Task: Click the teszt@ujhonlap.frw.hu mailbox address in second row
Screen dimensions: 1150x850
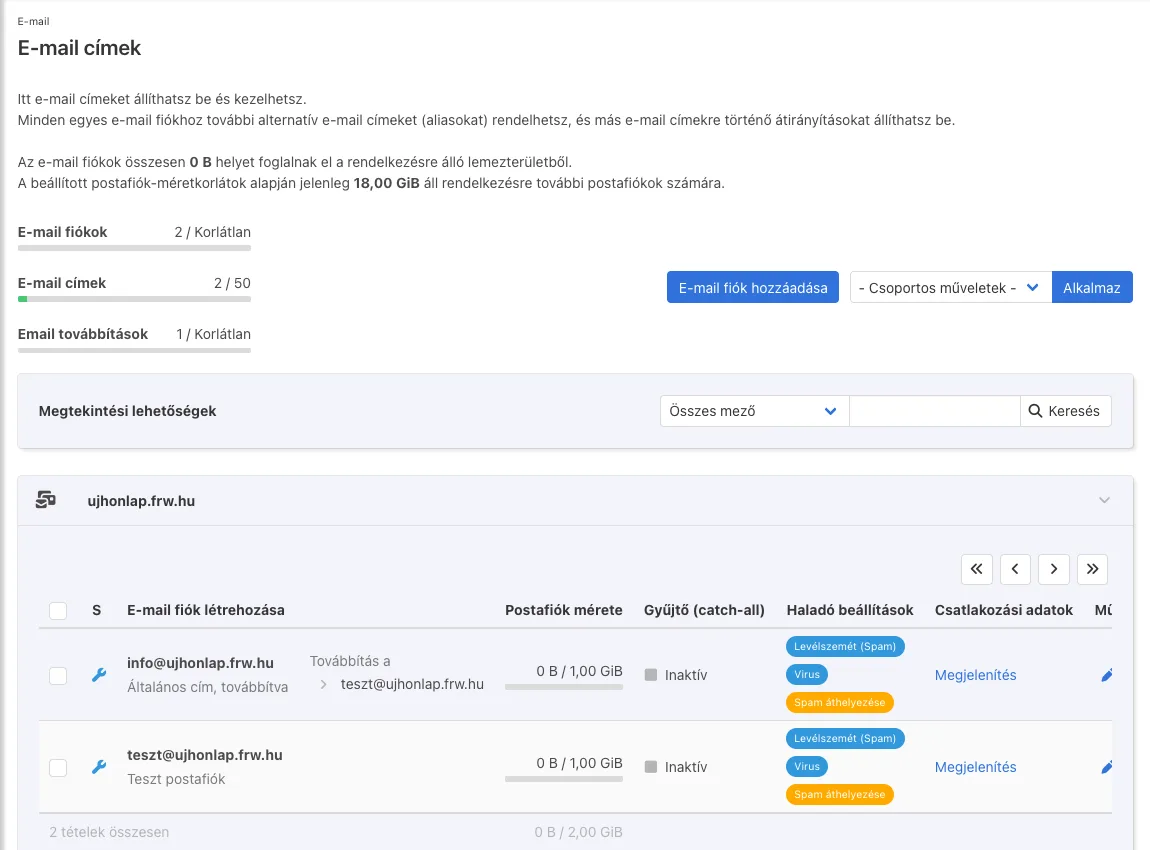Action: [205, 755]
